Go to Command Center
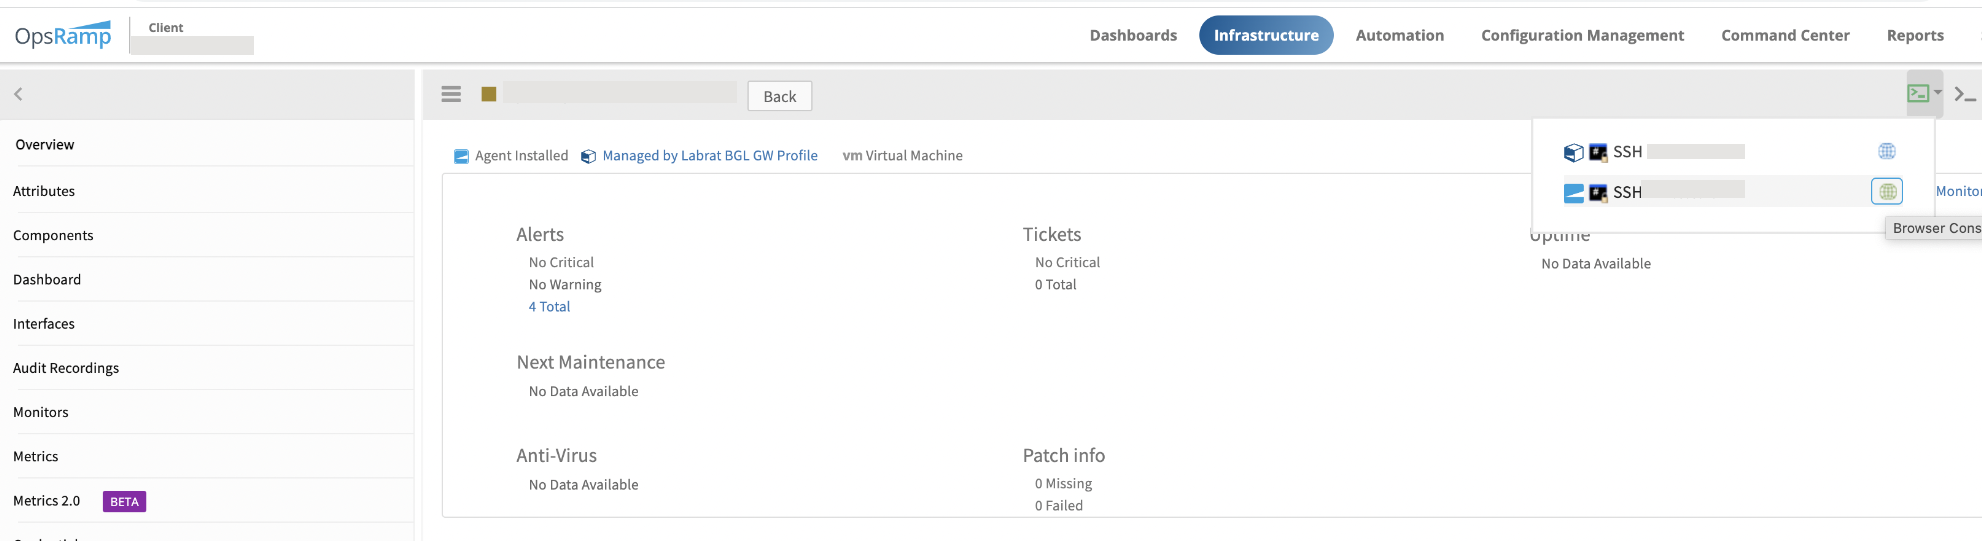The height and width of the screenshot is (541, 1982). pos(1785,35)
